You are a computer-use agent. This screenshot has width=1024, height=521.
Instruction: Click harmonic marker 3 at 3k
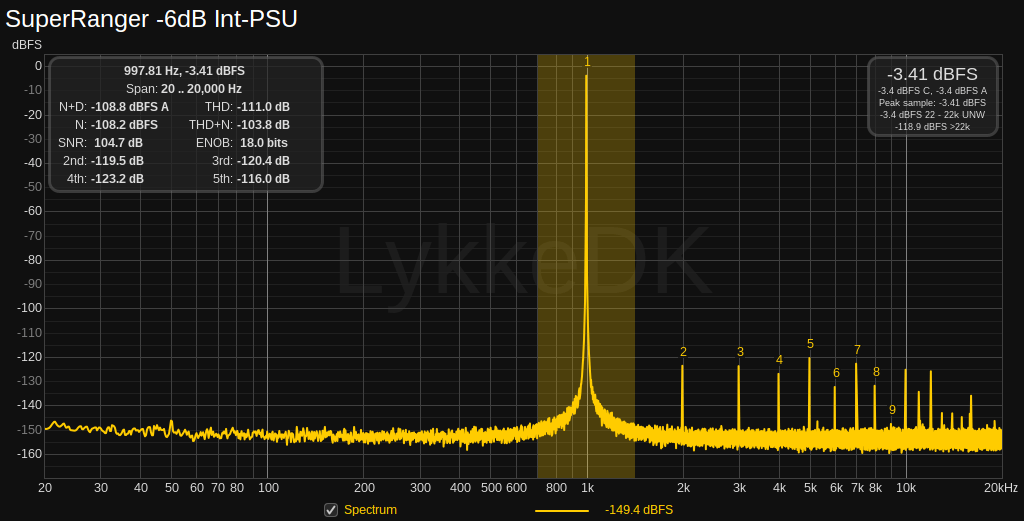click(740, 352)
